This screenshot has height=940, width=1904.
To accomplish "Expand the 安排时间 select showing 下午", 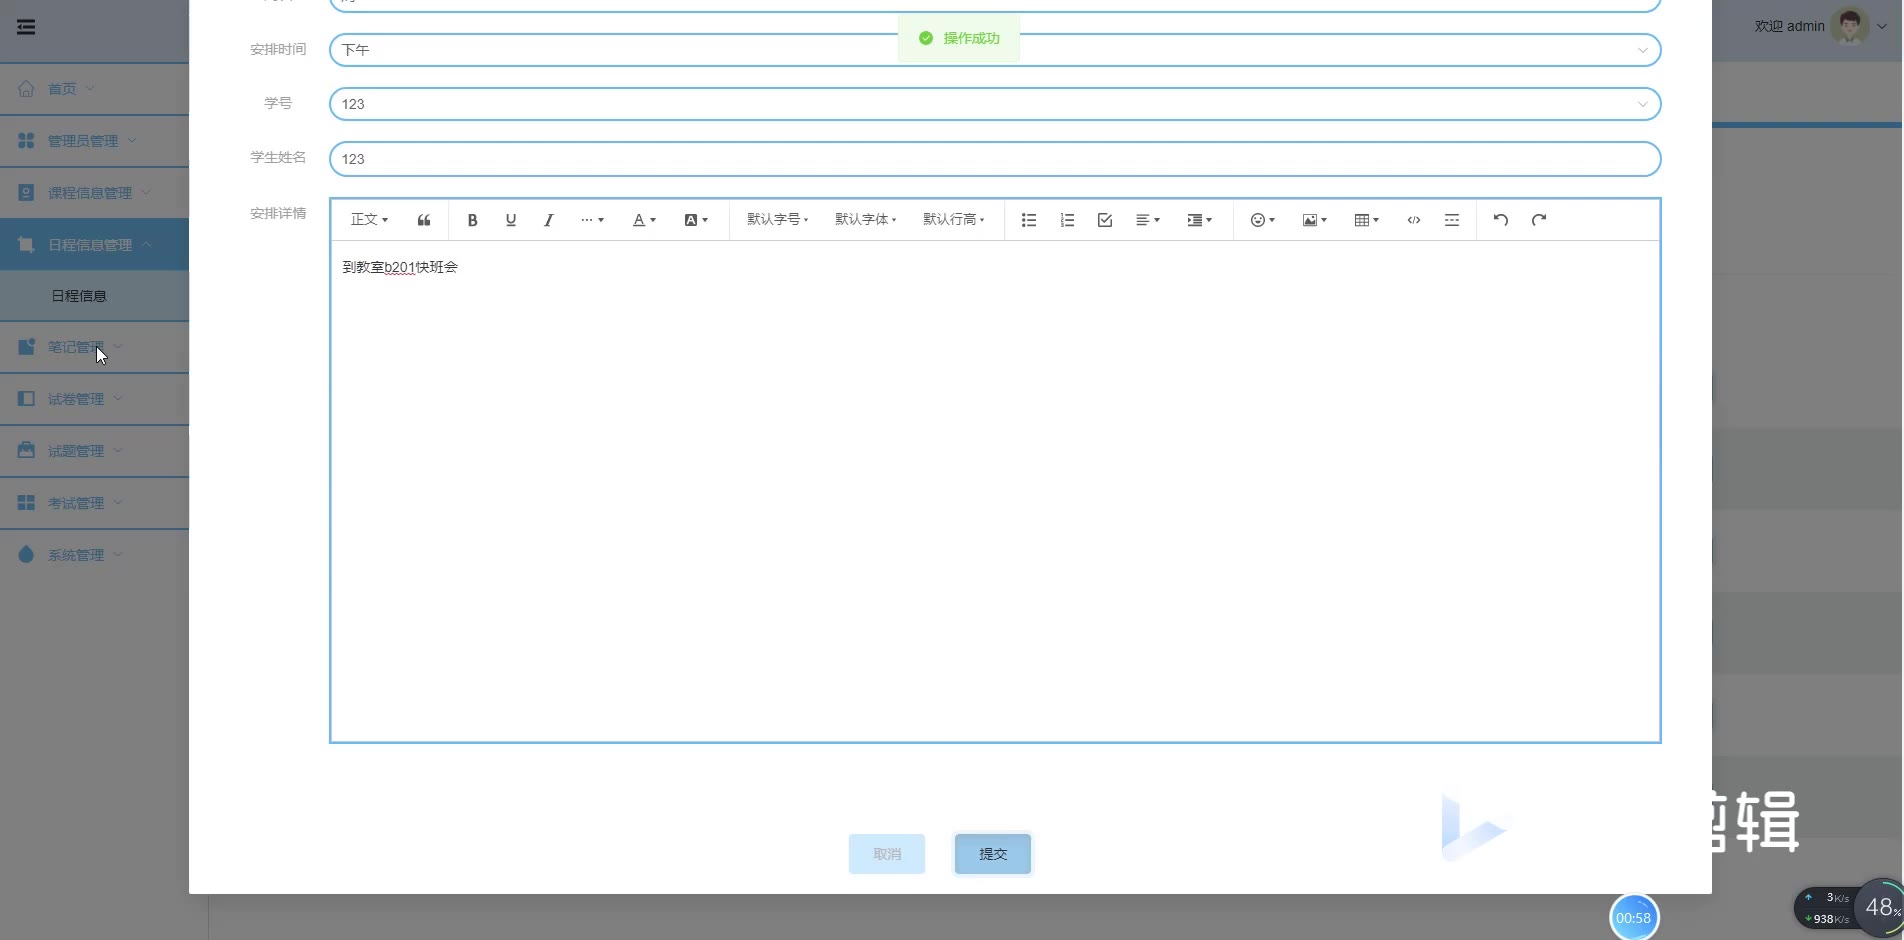I will pyautogui.click(x=995, y=50).
